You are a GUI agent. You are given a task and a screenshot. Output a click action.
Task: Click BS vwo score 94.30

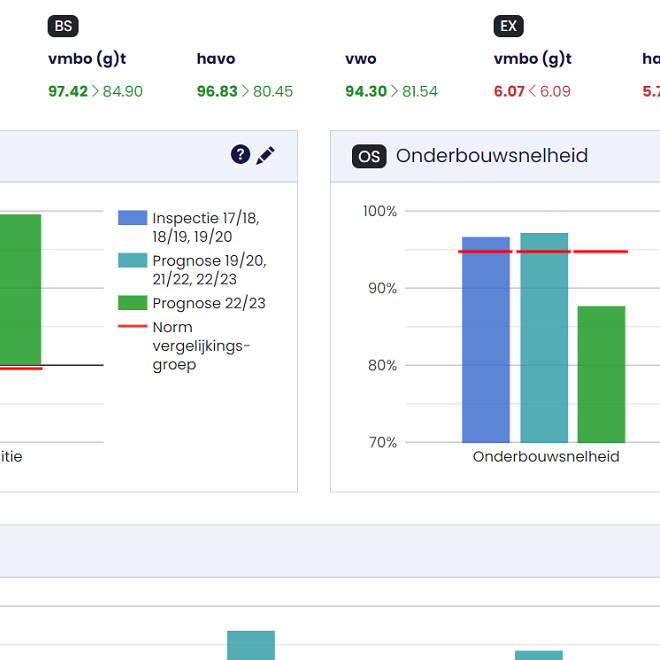pyautogui.click(x=366, y=91)
